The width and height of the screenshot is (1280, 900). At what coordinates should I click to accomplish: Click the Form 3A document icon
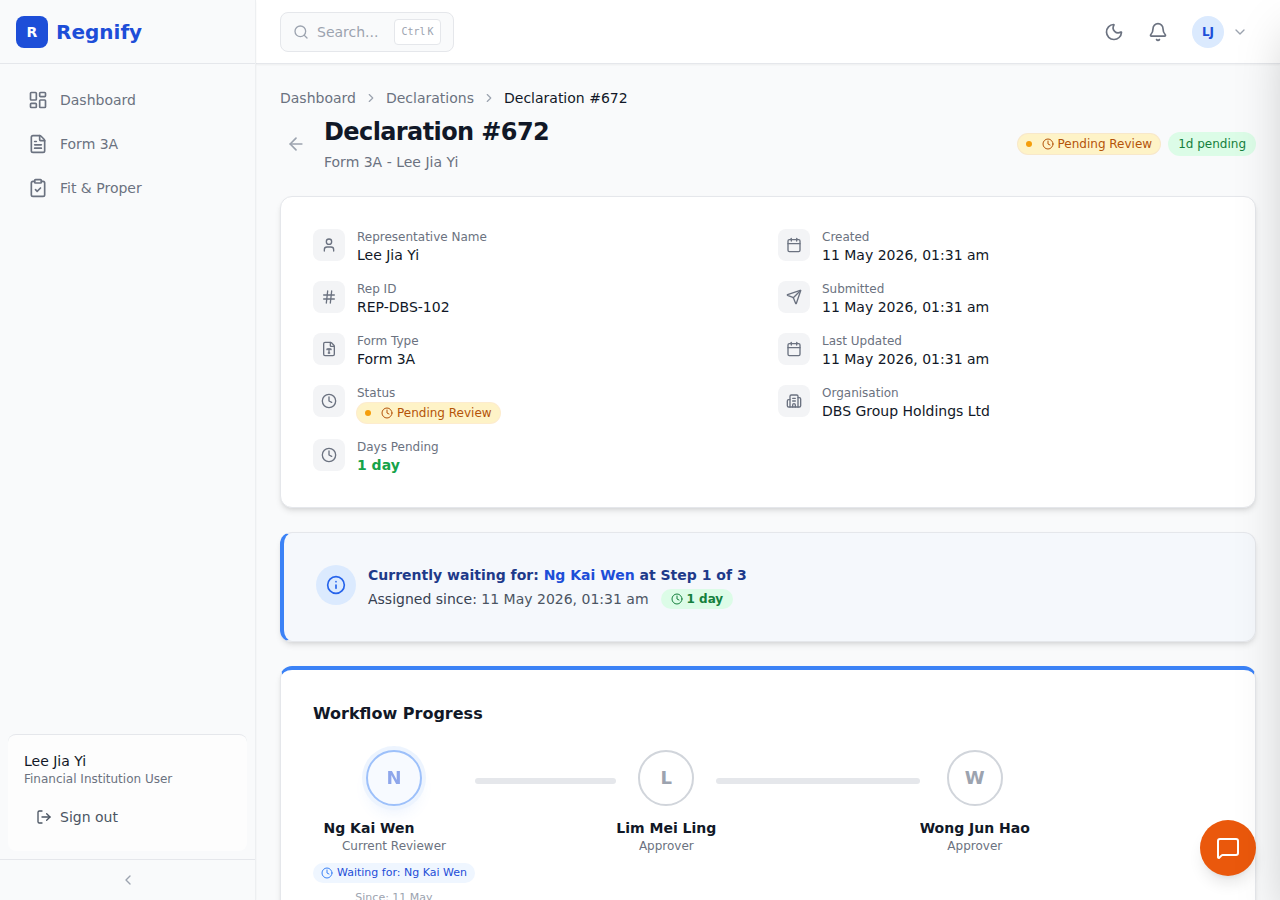click(x=38, y=144)
